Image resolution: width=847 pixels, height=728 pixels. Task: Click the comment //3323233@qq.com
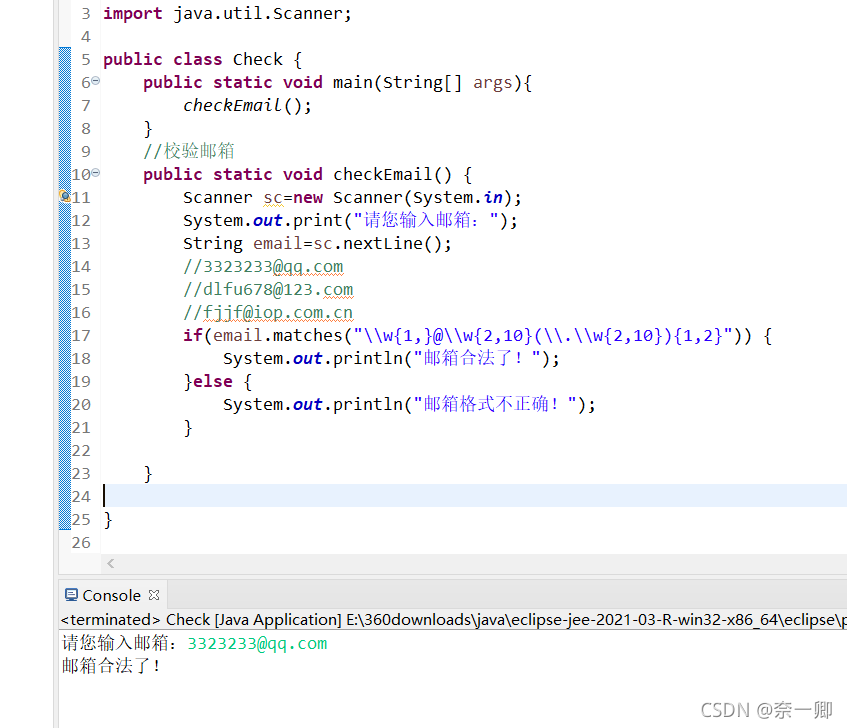click(x=263, y=267)
